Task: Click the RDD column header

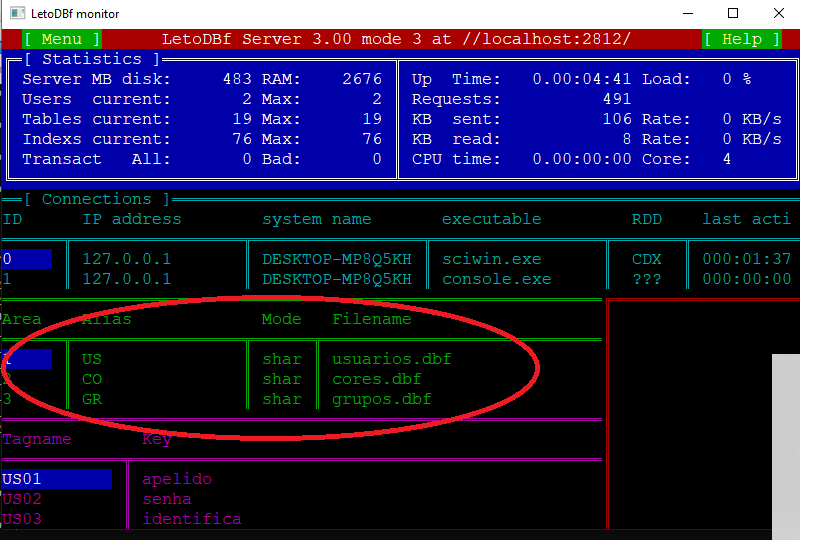Action: point(647,219)
